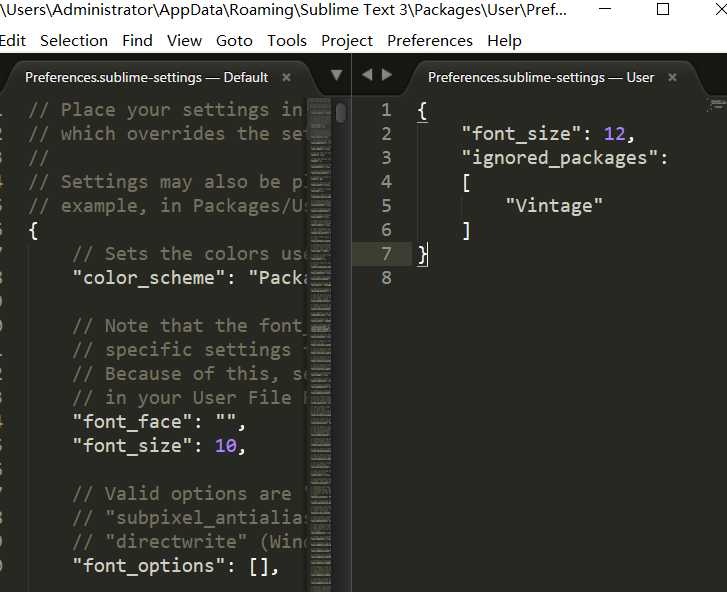The height and width of the screenshot is (592, 727).
Task: Open the Project menu
Action: point(347,41)
